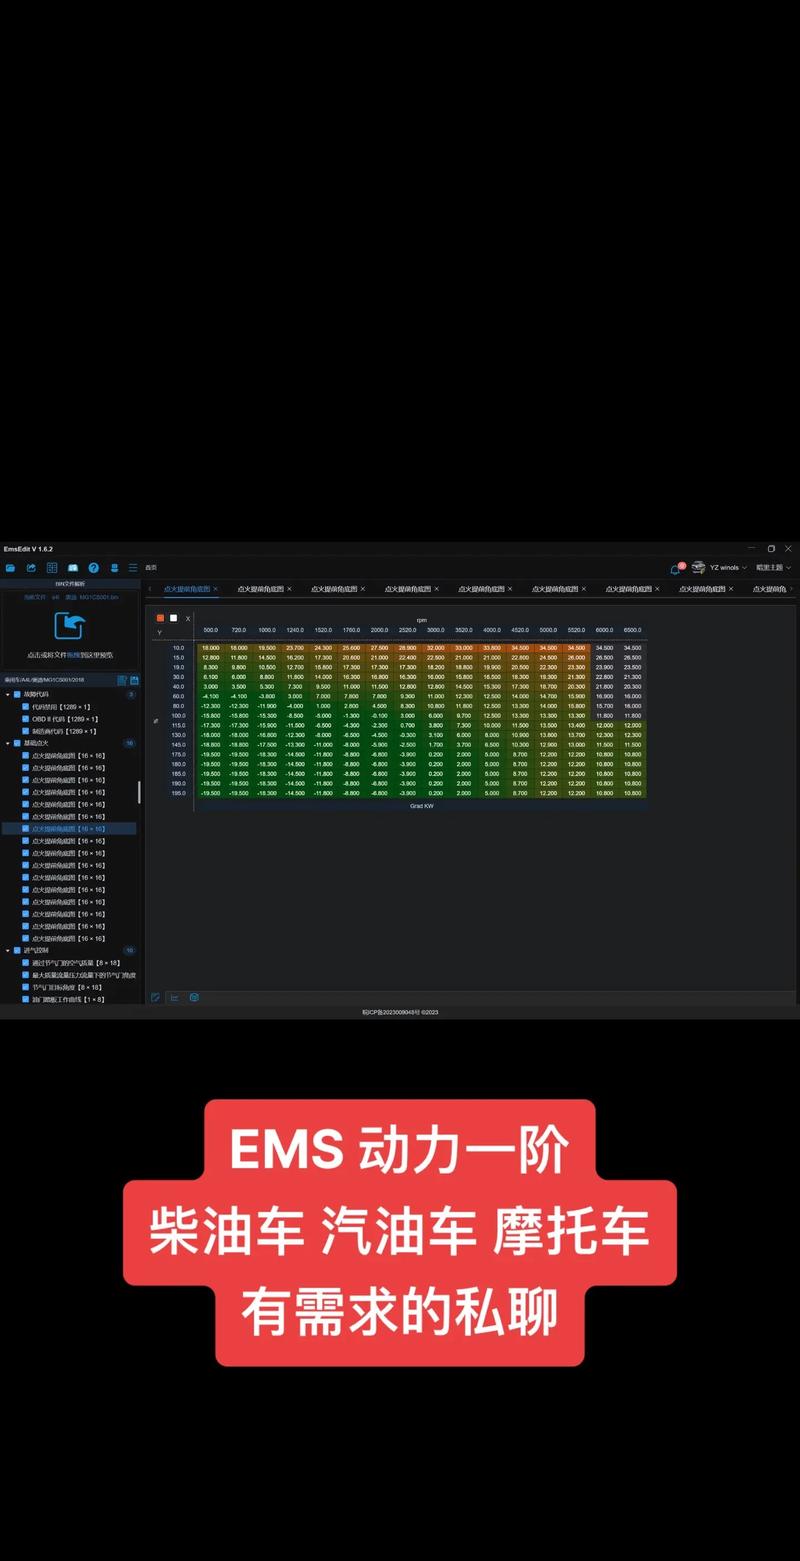Toggle the 故障代码 group checkbox

click(x=17, y=694)
